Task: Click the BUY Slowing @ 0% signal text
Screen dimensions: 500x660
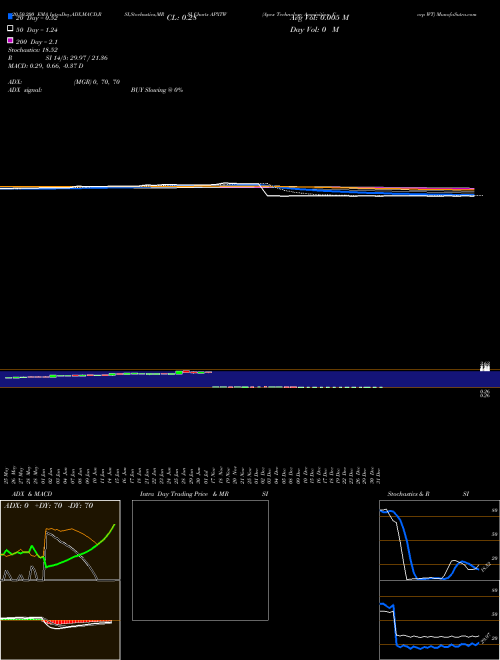Action: point(157,90)
